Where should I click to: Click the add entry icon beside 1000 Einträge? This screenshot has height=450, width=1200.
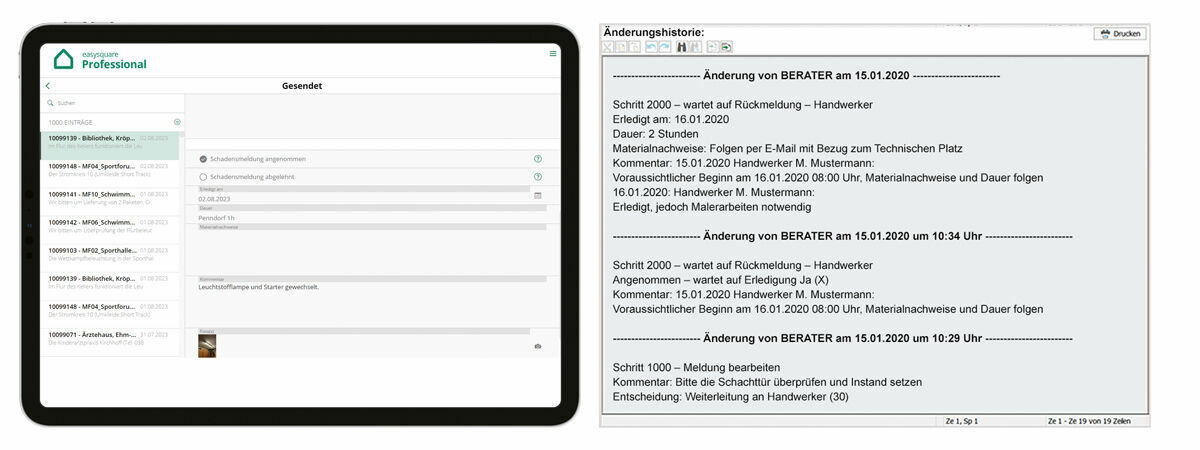click(177, 122)
